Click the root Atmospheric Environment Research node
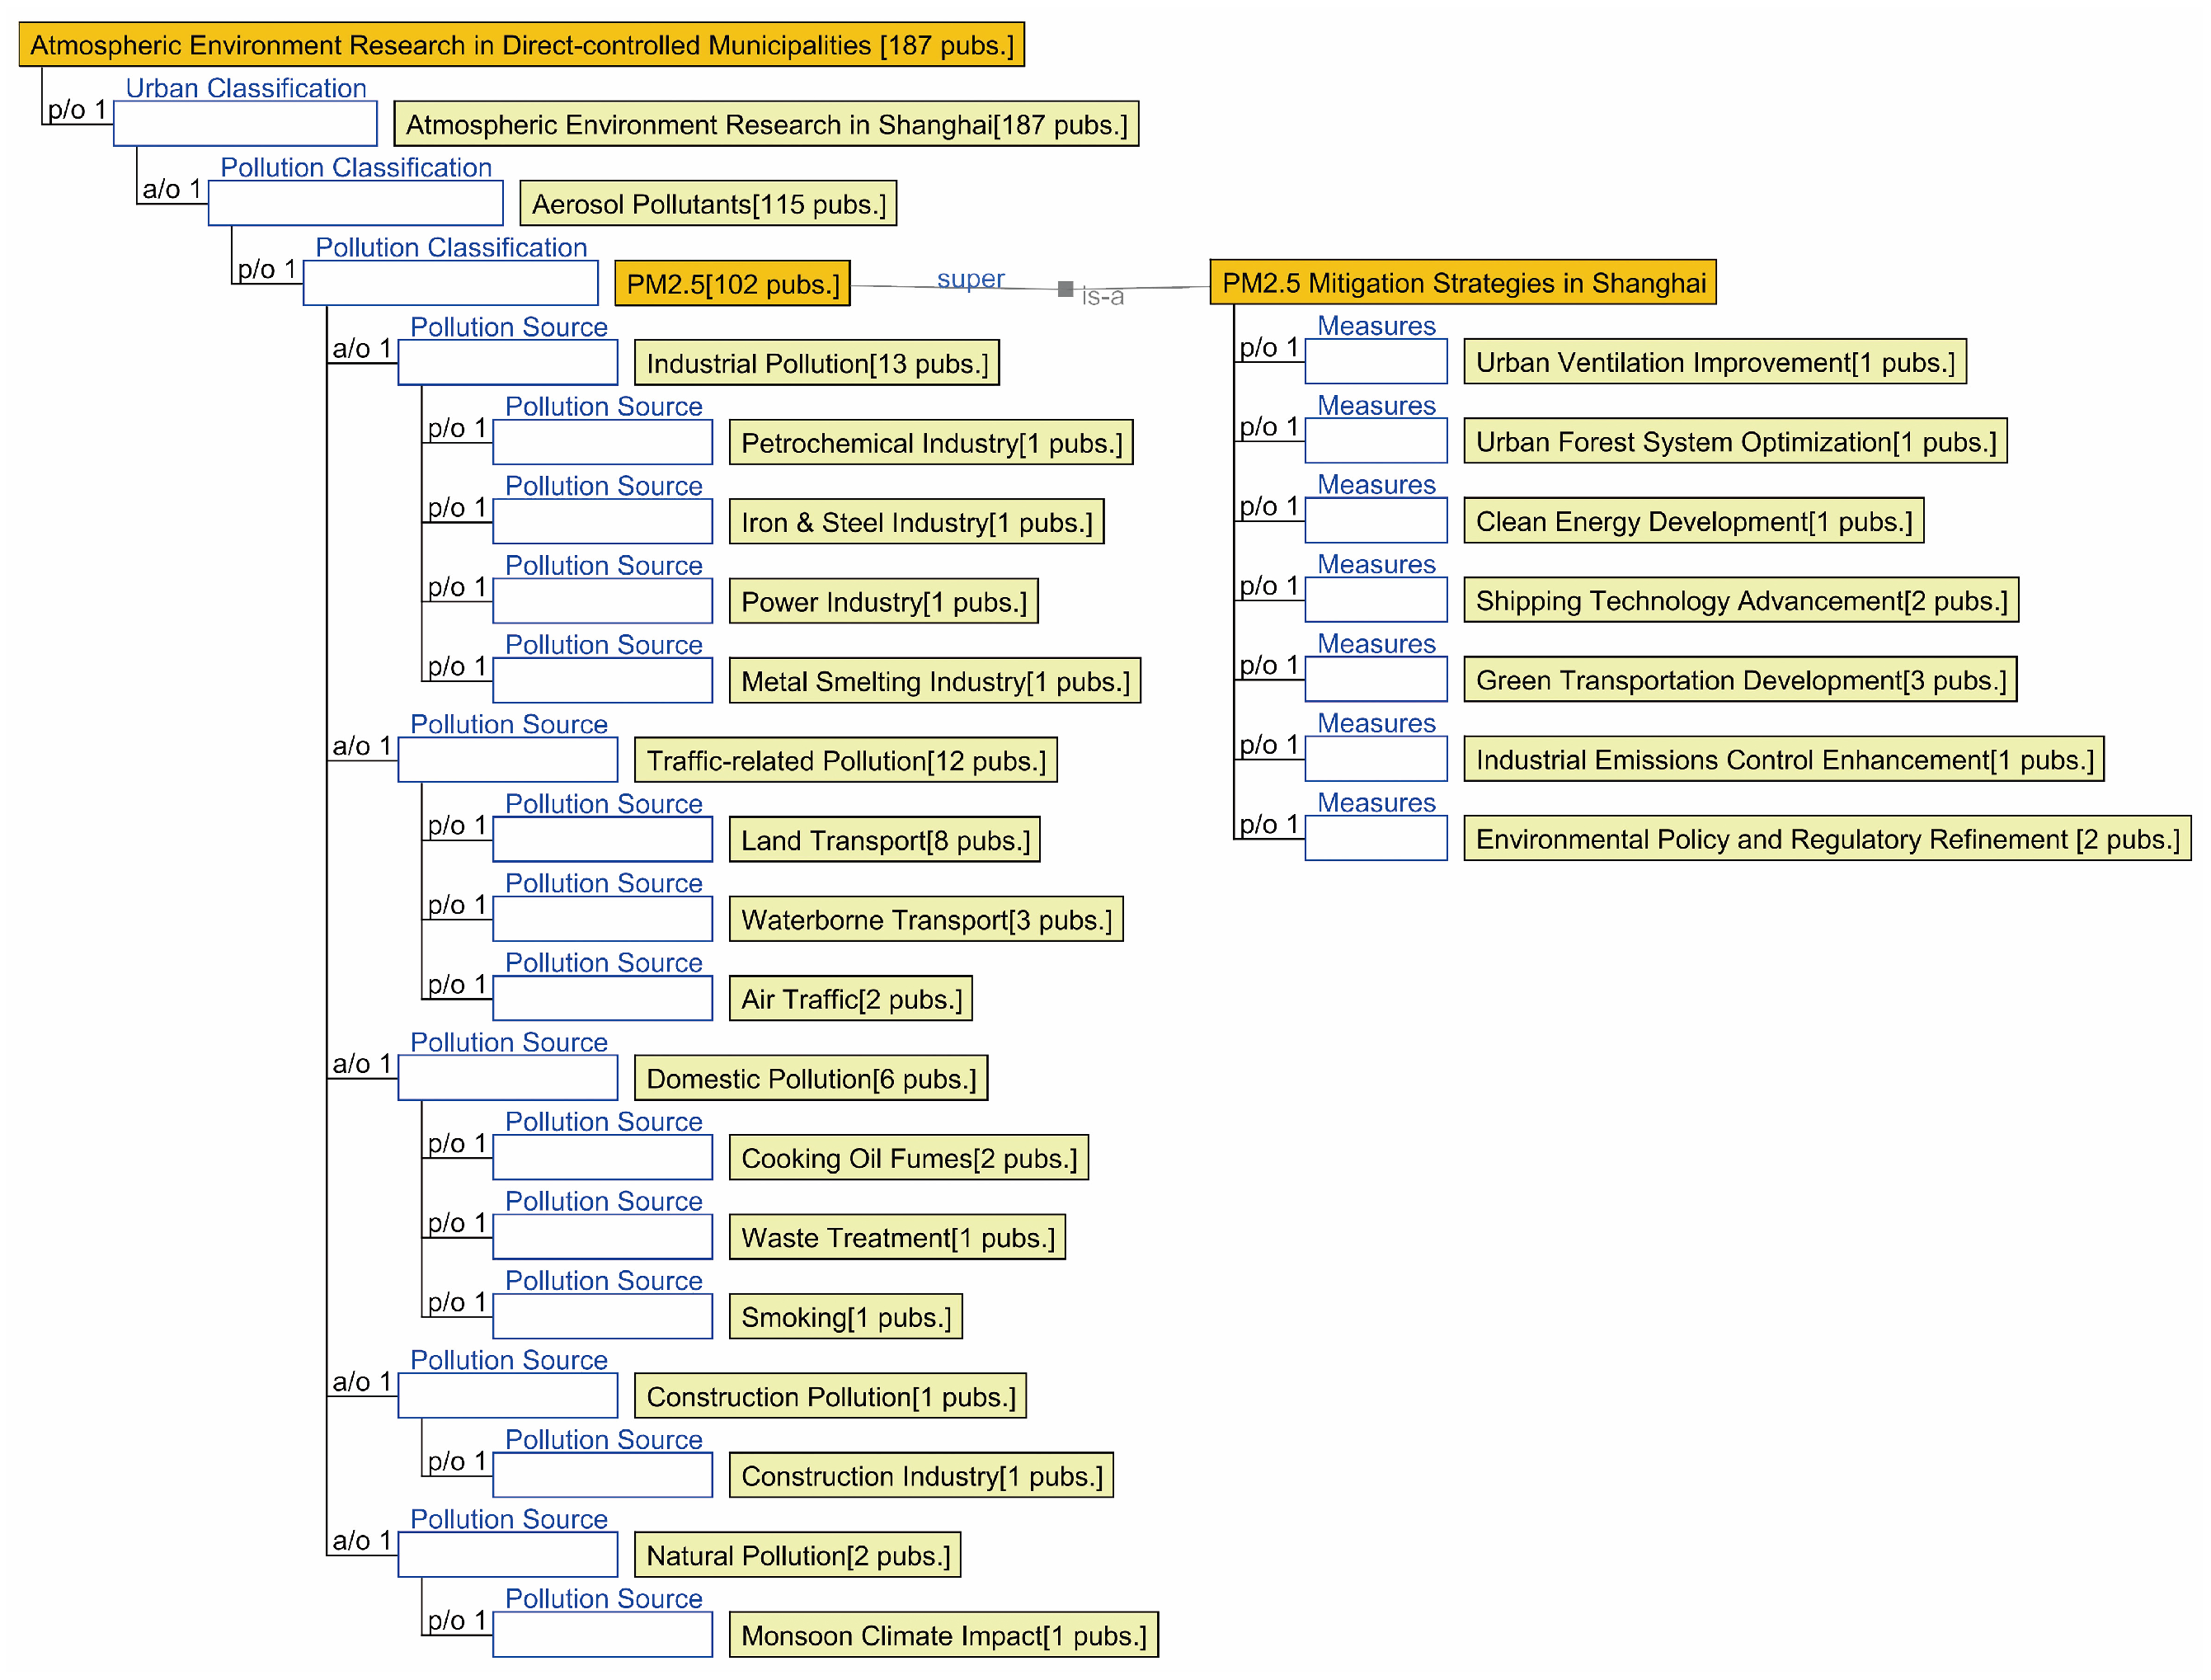Viewport: 2211px width, 1680px height. (x=521, y=45)
